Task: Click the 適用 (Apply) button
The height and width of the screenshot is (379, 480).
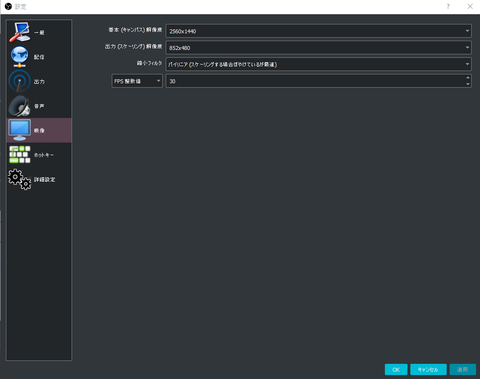Action: point(463,369)
